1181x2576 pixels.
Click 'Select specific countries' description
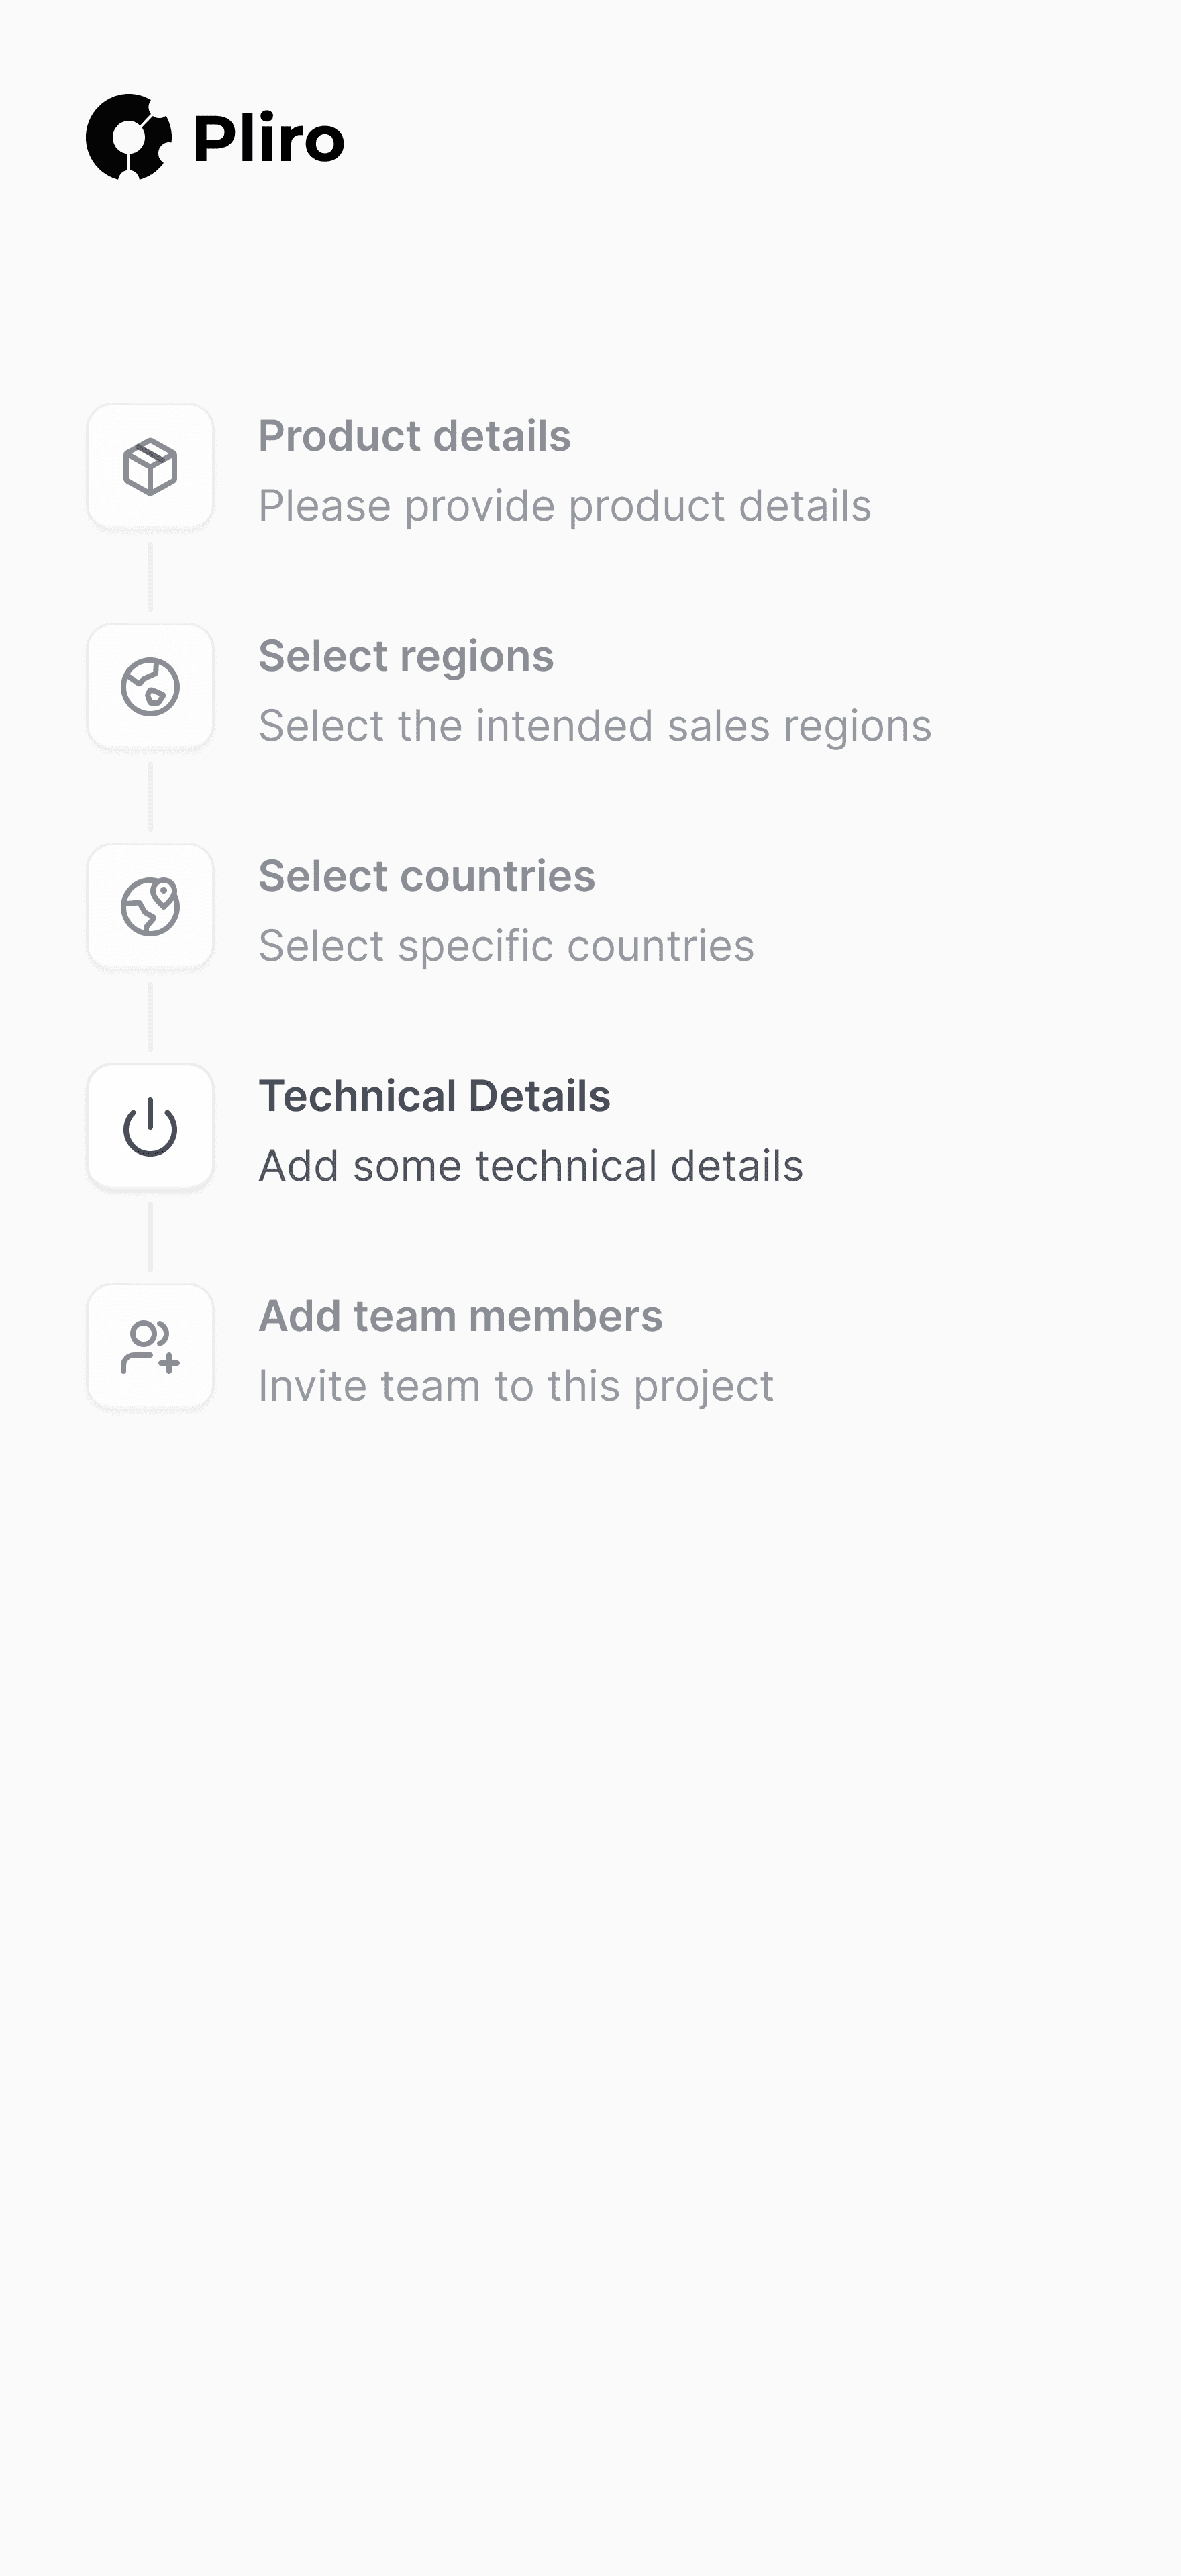[506, 946]
